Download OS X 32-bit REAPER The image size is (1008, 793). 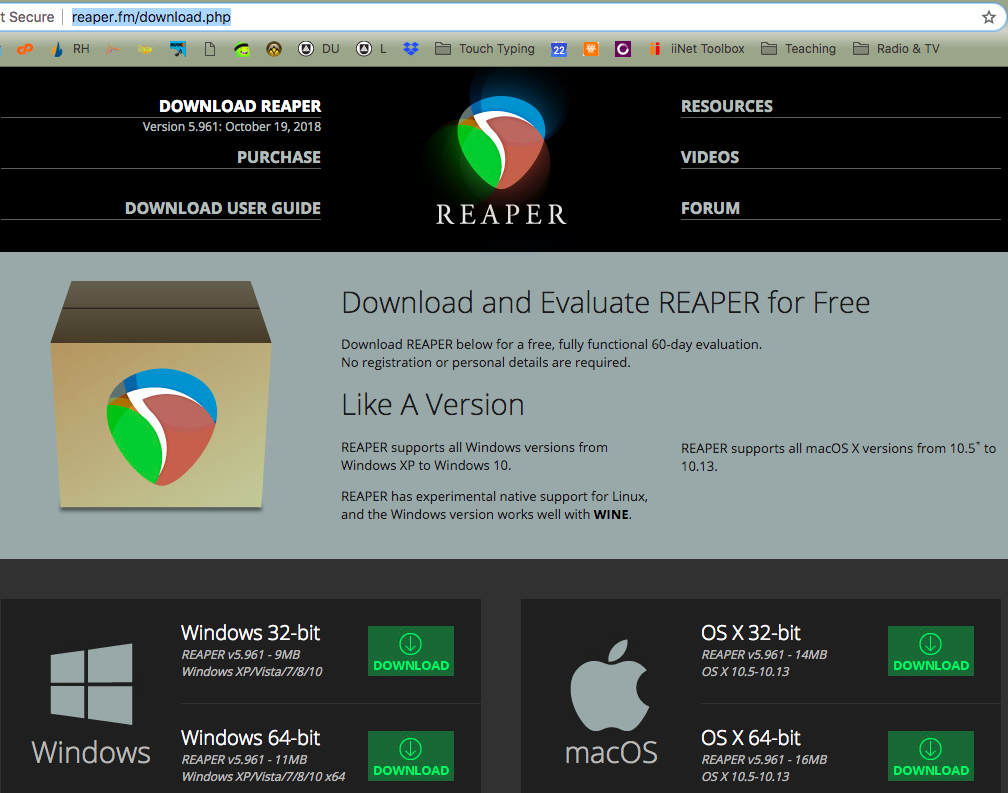[x=931, y=651]
